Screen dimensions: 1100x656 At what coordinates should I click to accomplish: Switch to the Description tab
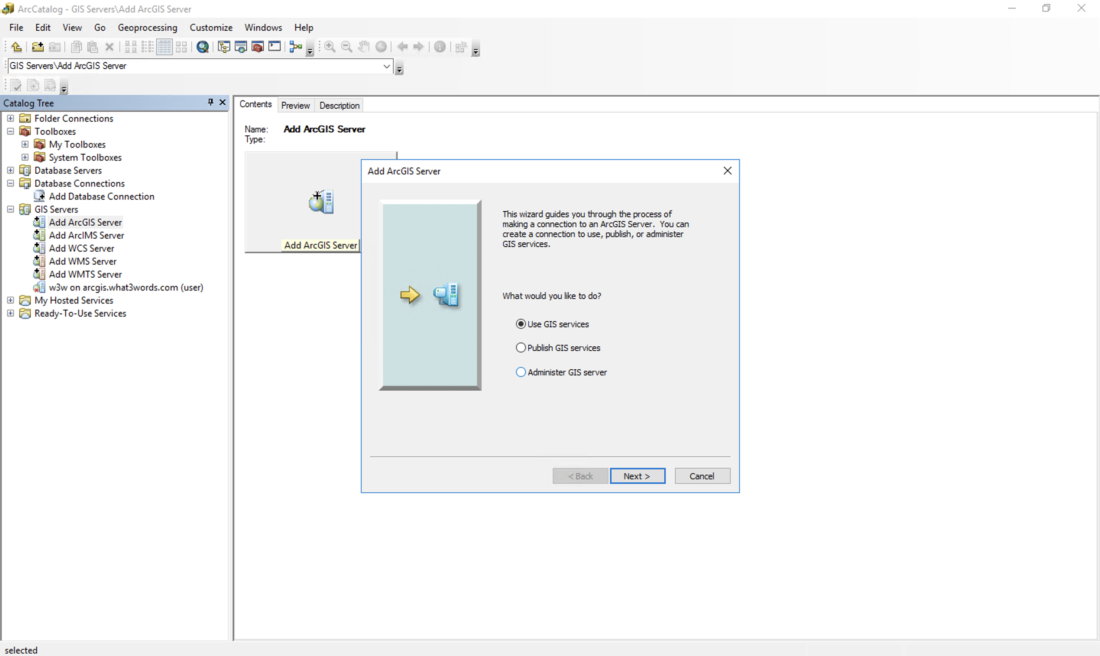(x=340, y=105)
